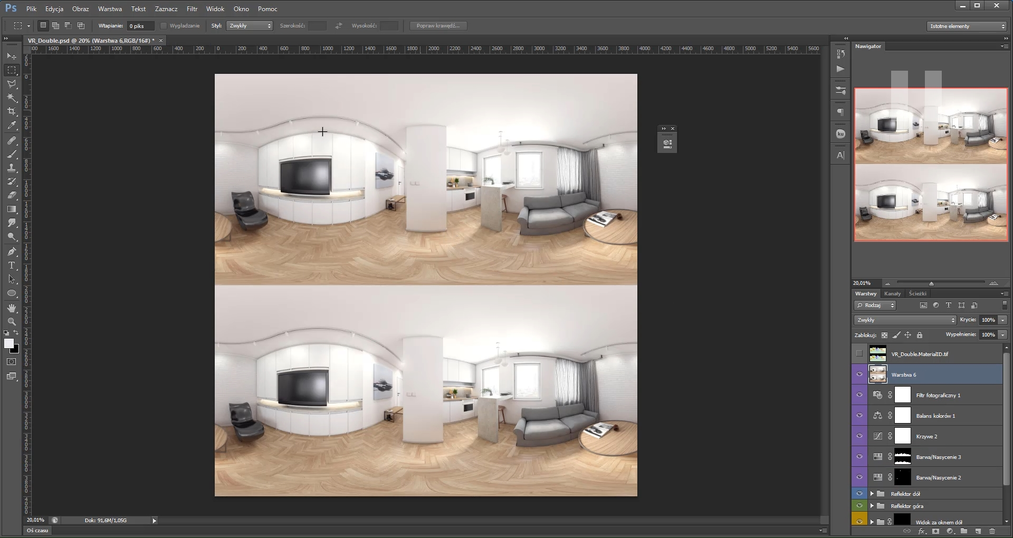Hide the Warstwa 6 layer
Image resolution: width=1013 pixels, height=538 pixels.
pos(859,374)
